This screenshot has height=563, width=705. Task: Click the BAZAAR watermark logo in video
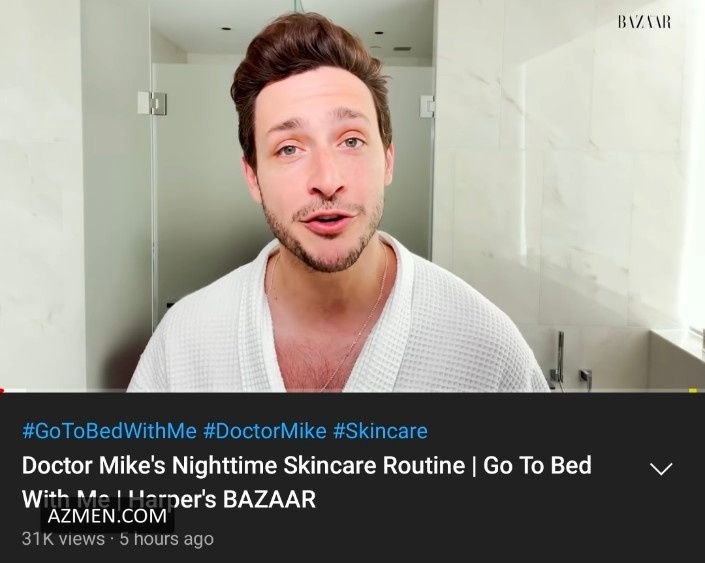[644, 22]
